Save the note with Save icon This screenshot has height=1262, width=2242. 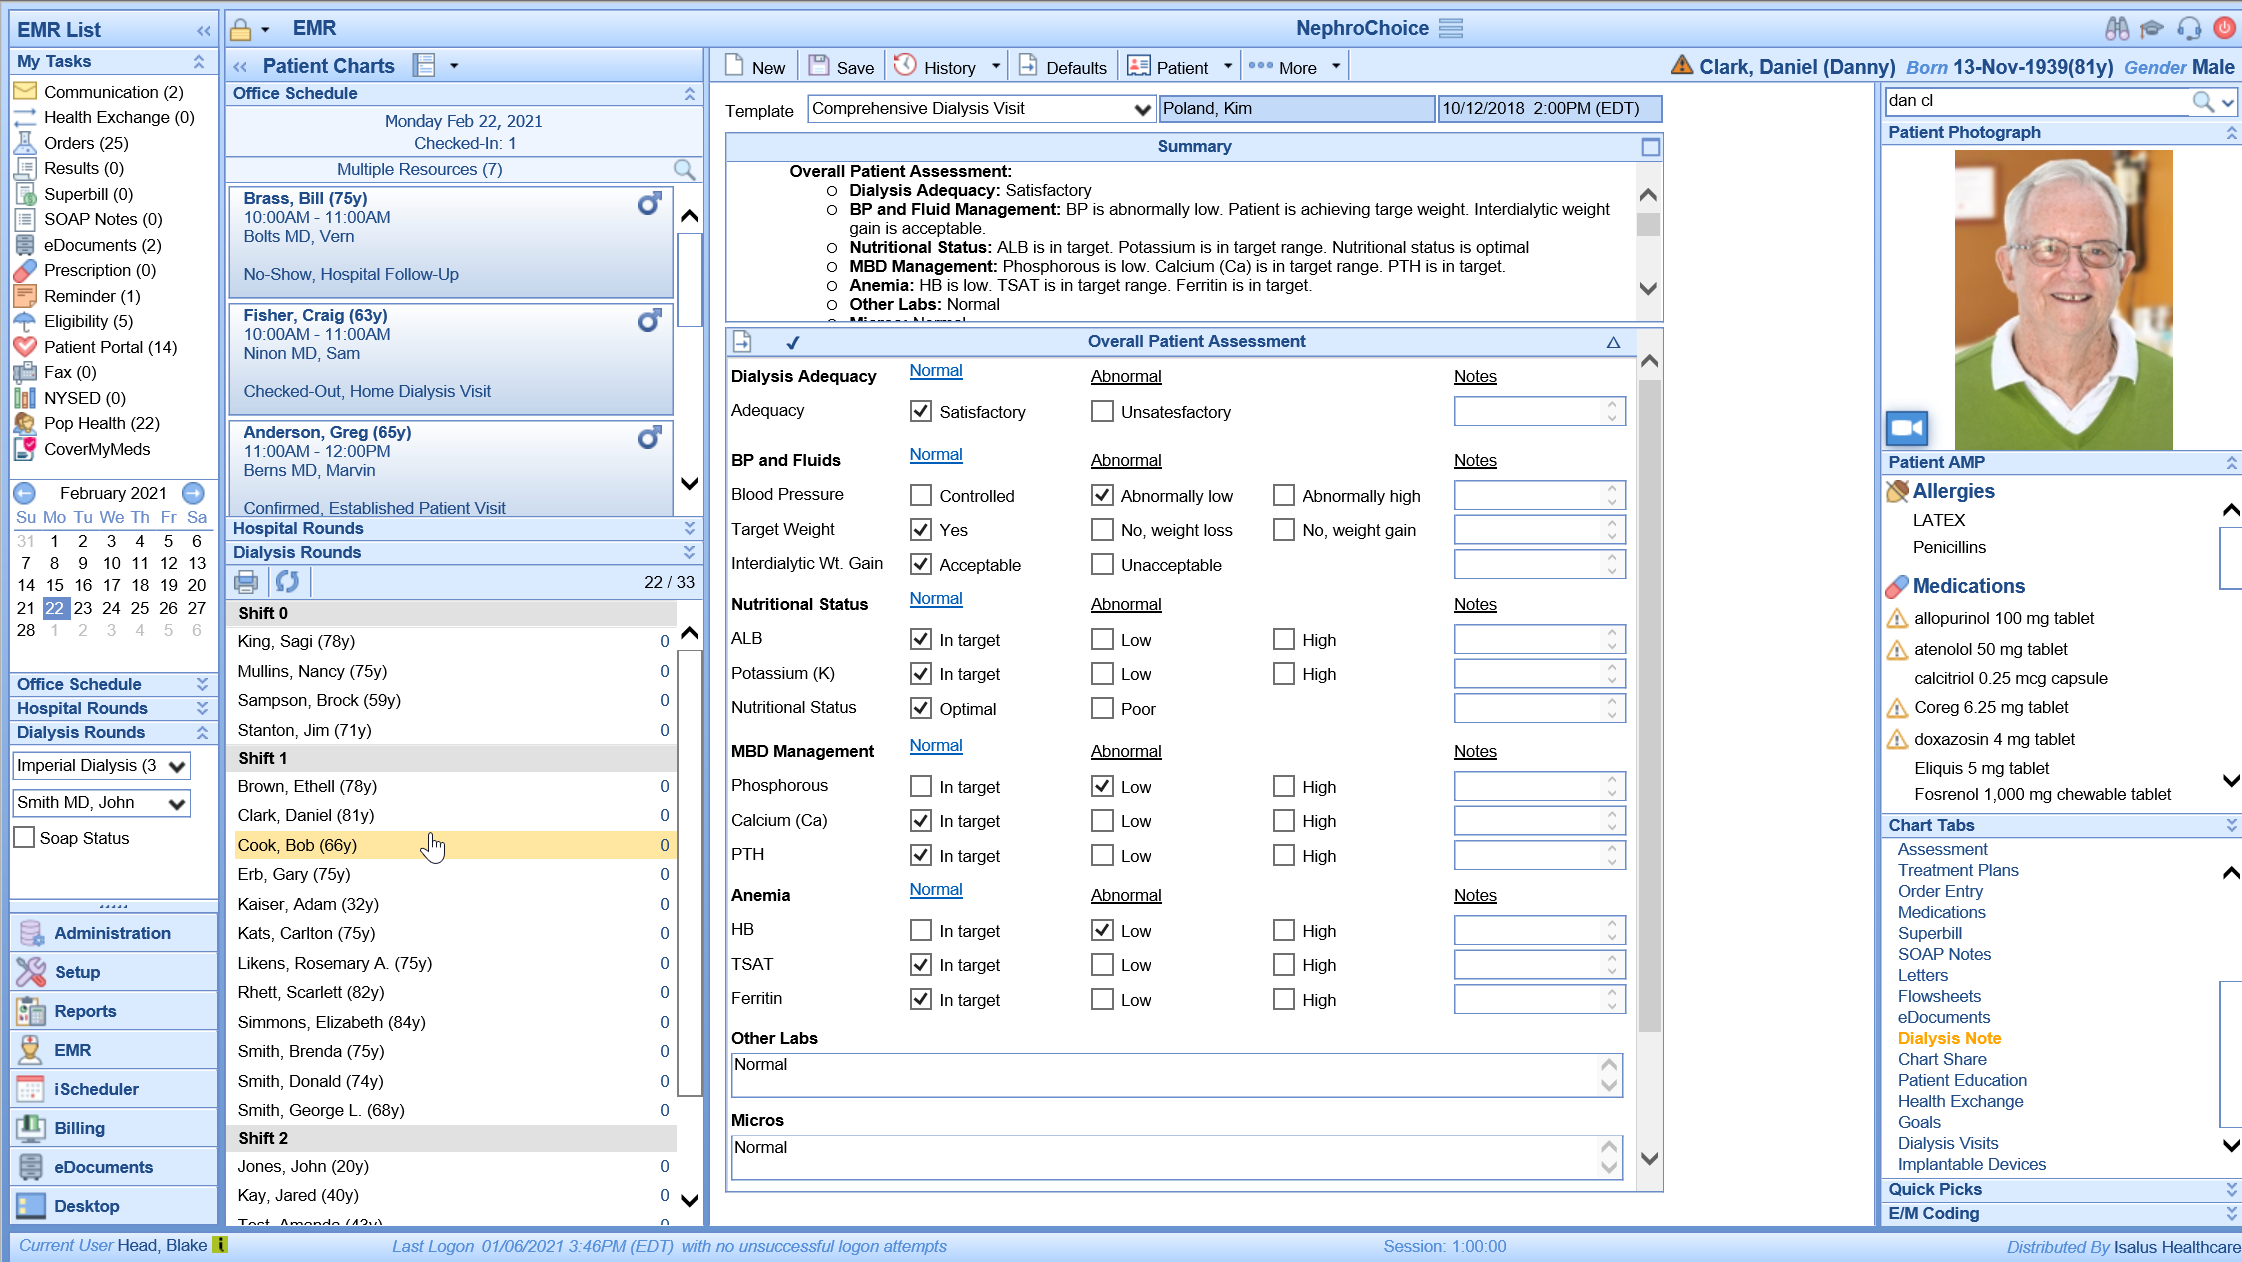pos(819,66)
